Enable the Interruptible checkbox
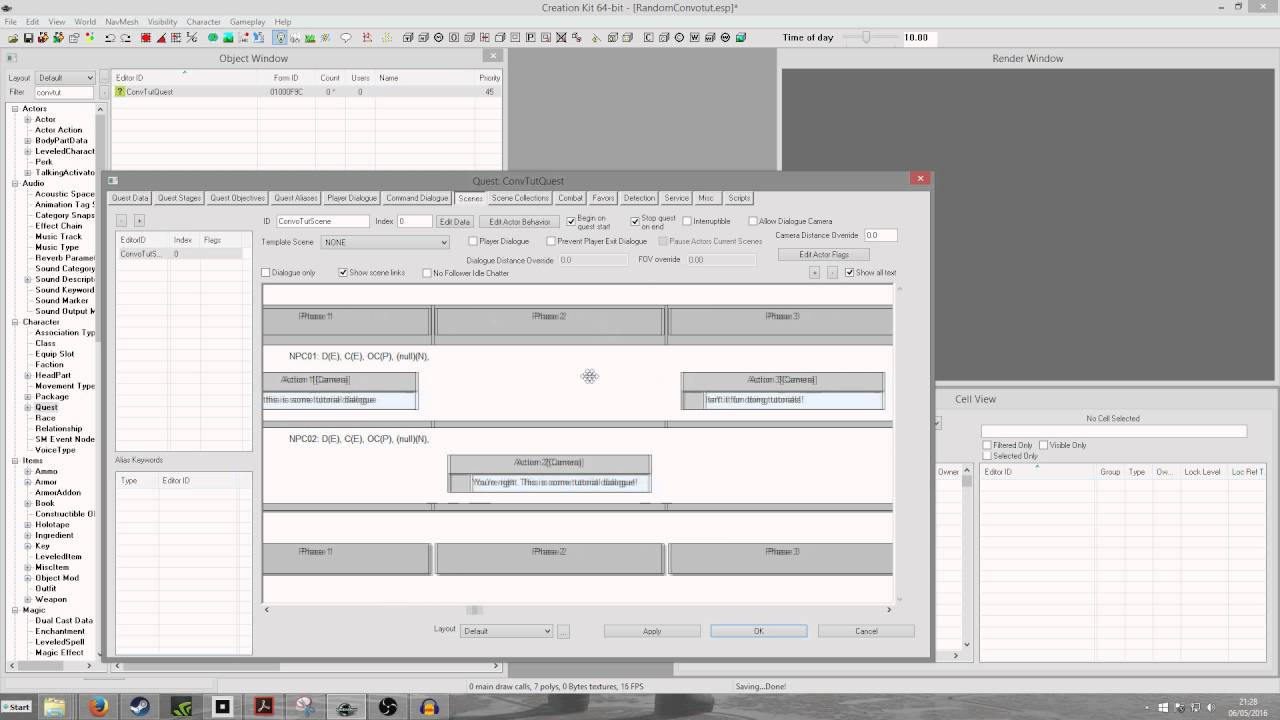 click(x=687, y=221)
